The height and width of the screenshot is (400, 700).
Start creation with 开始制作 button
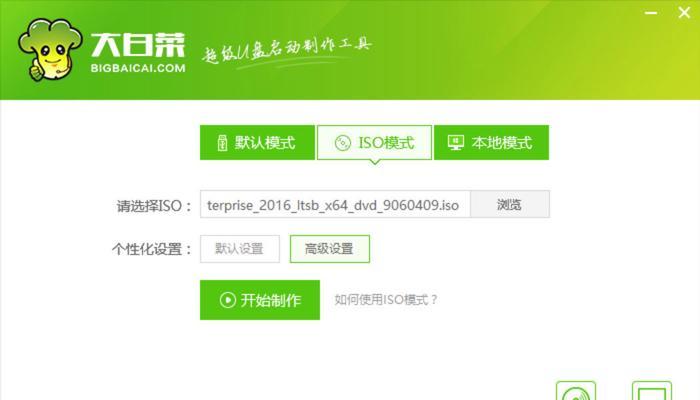(260, 300)
